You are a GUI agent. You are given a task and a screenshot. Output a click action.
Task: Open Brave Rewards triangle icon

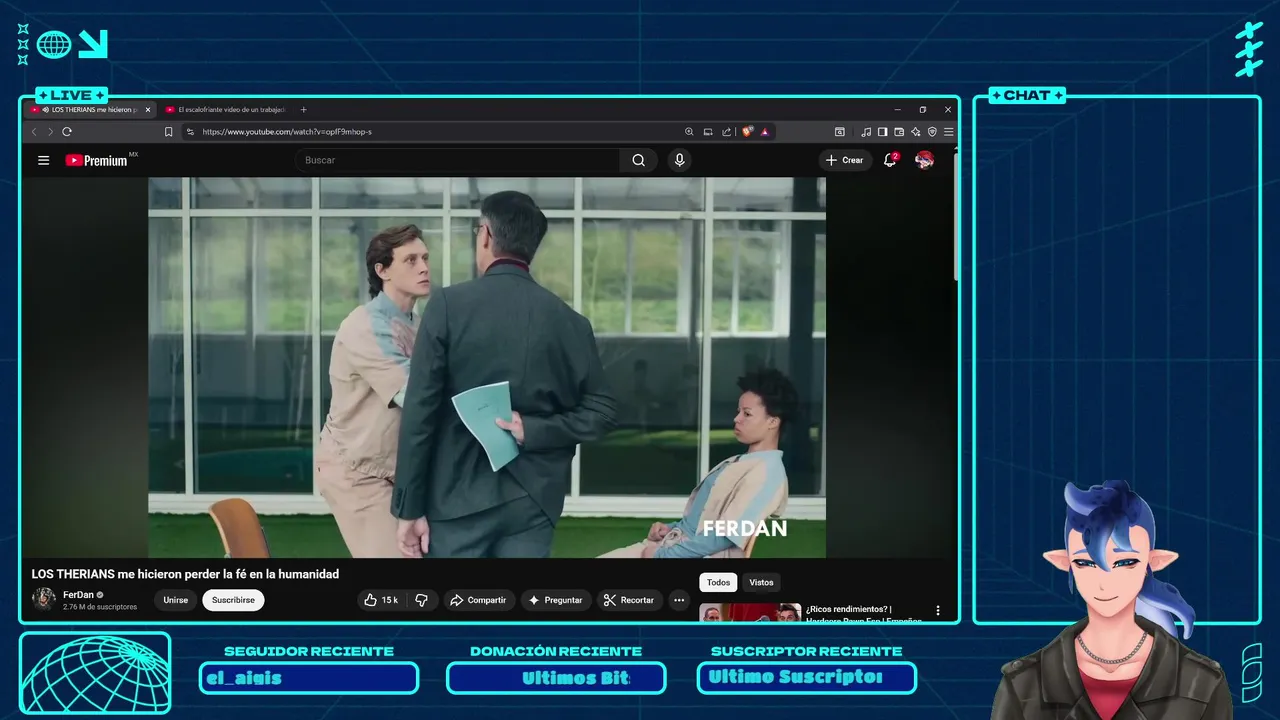(764, 131)
